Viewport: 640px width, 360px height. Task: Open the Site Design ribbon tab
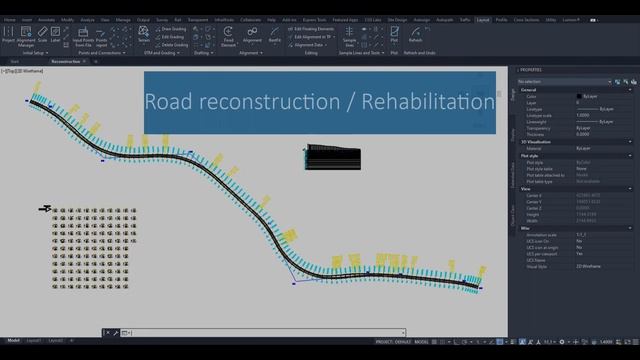pyautogui.click(x=397, y=20)
